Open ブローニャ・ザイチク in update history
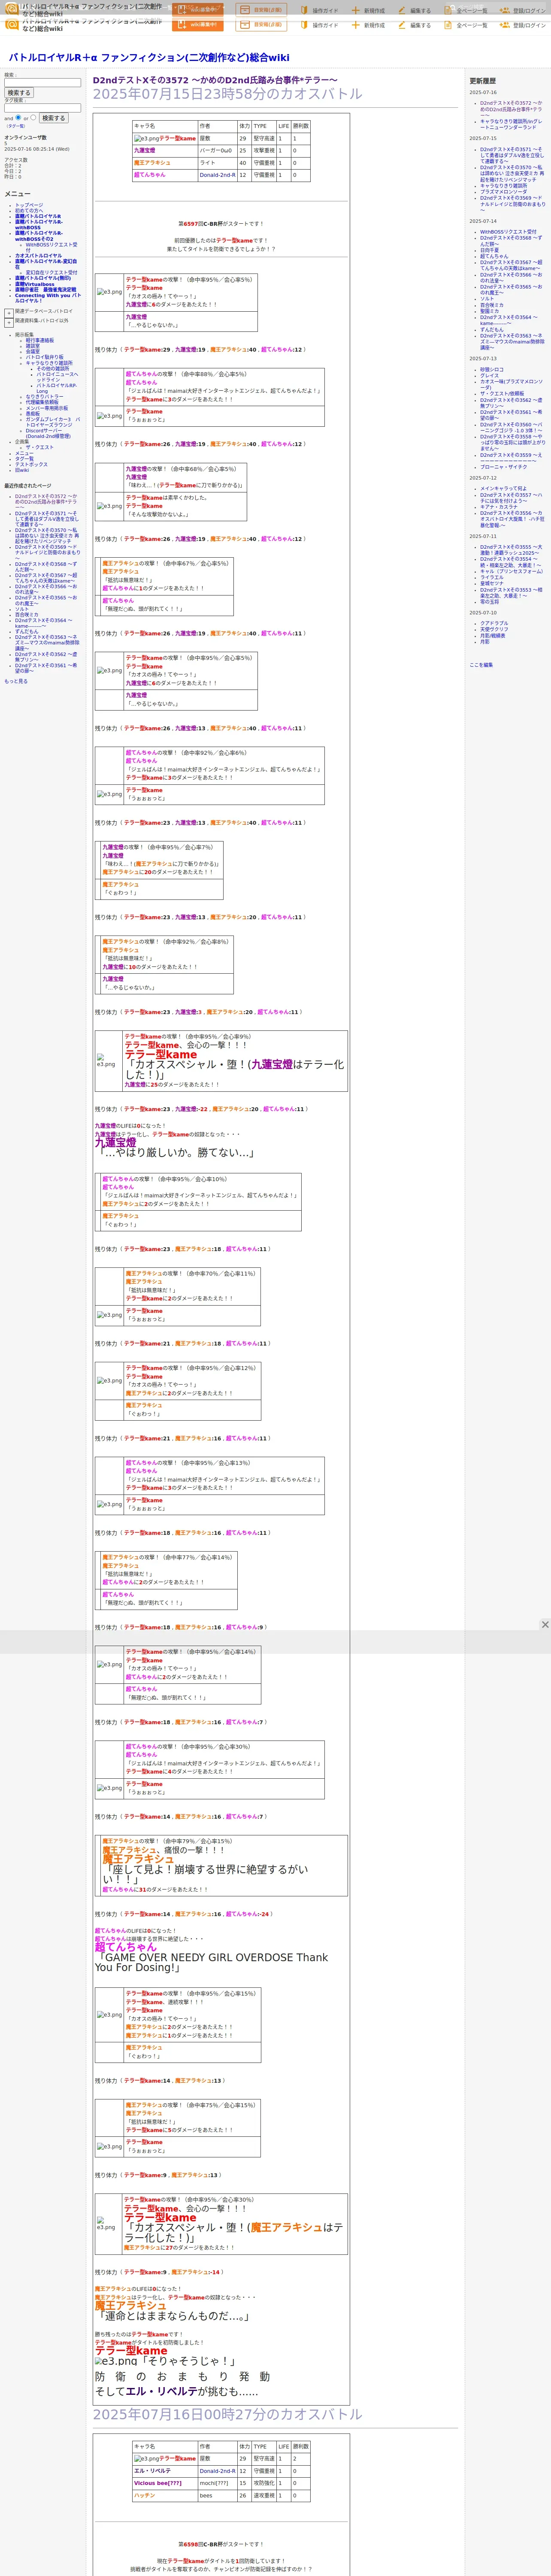551x2576 pixels. 503,467
